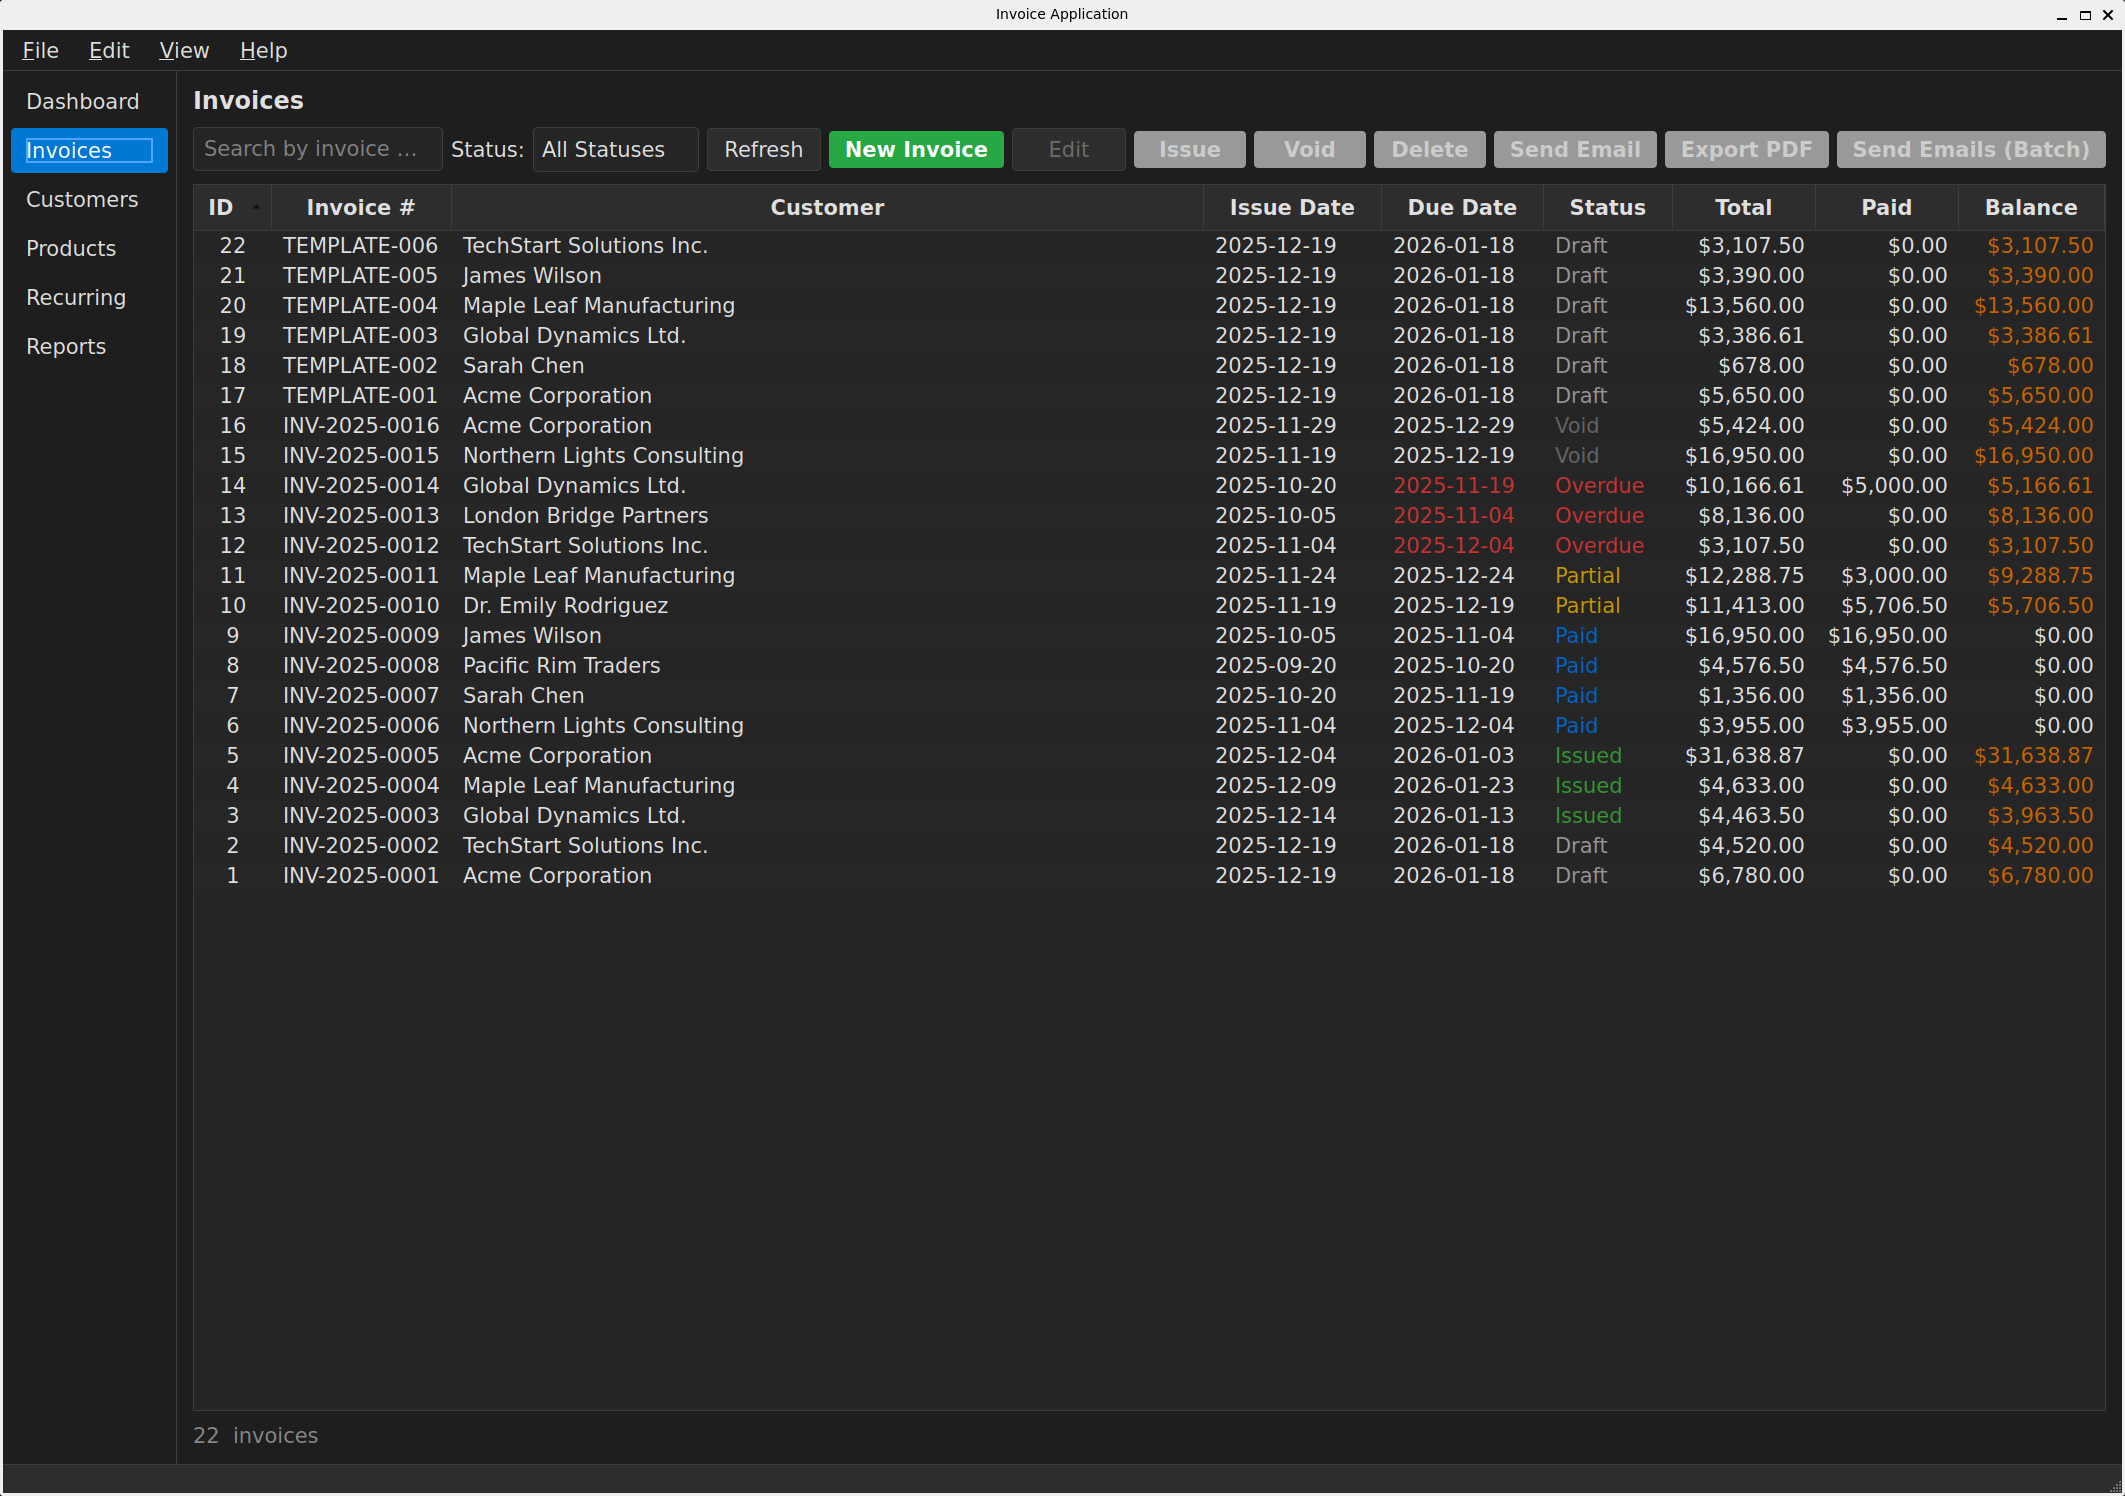The image size is (2125, 1496).
Task: Open the Products section
Action: (71, 248)
